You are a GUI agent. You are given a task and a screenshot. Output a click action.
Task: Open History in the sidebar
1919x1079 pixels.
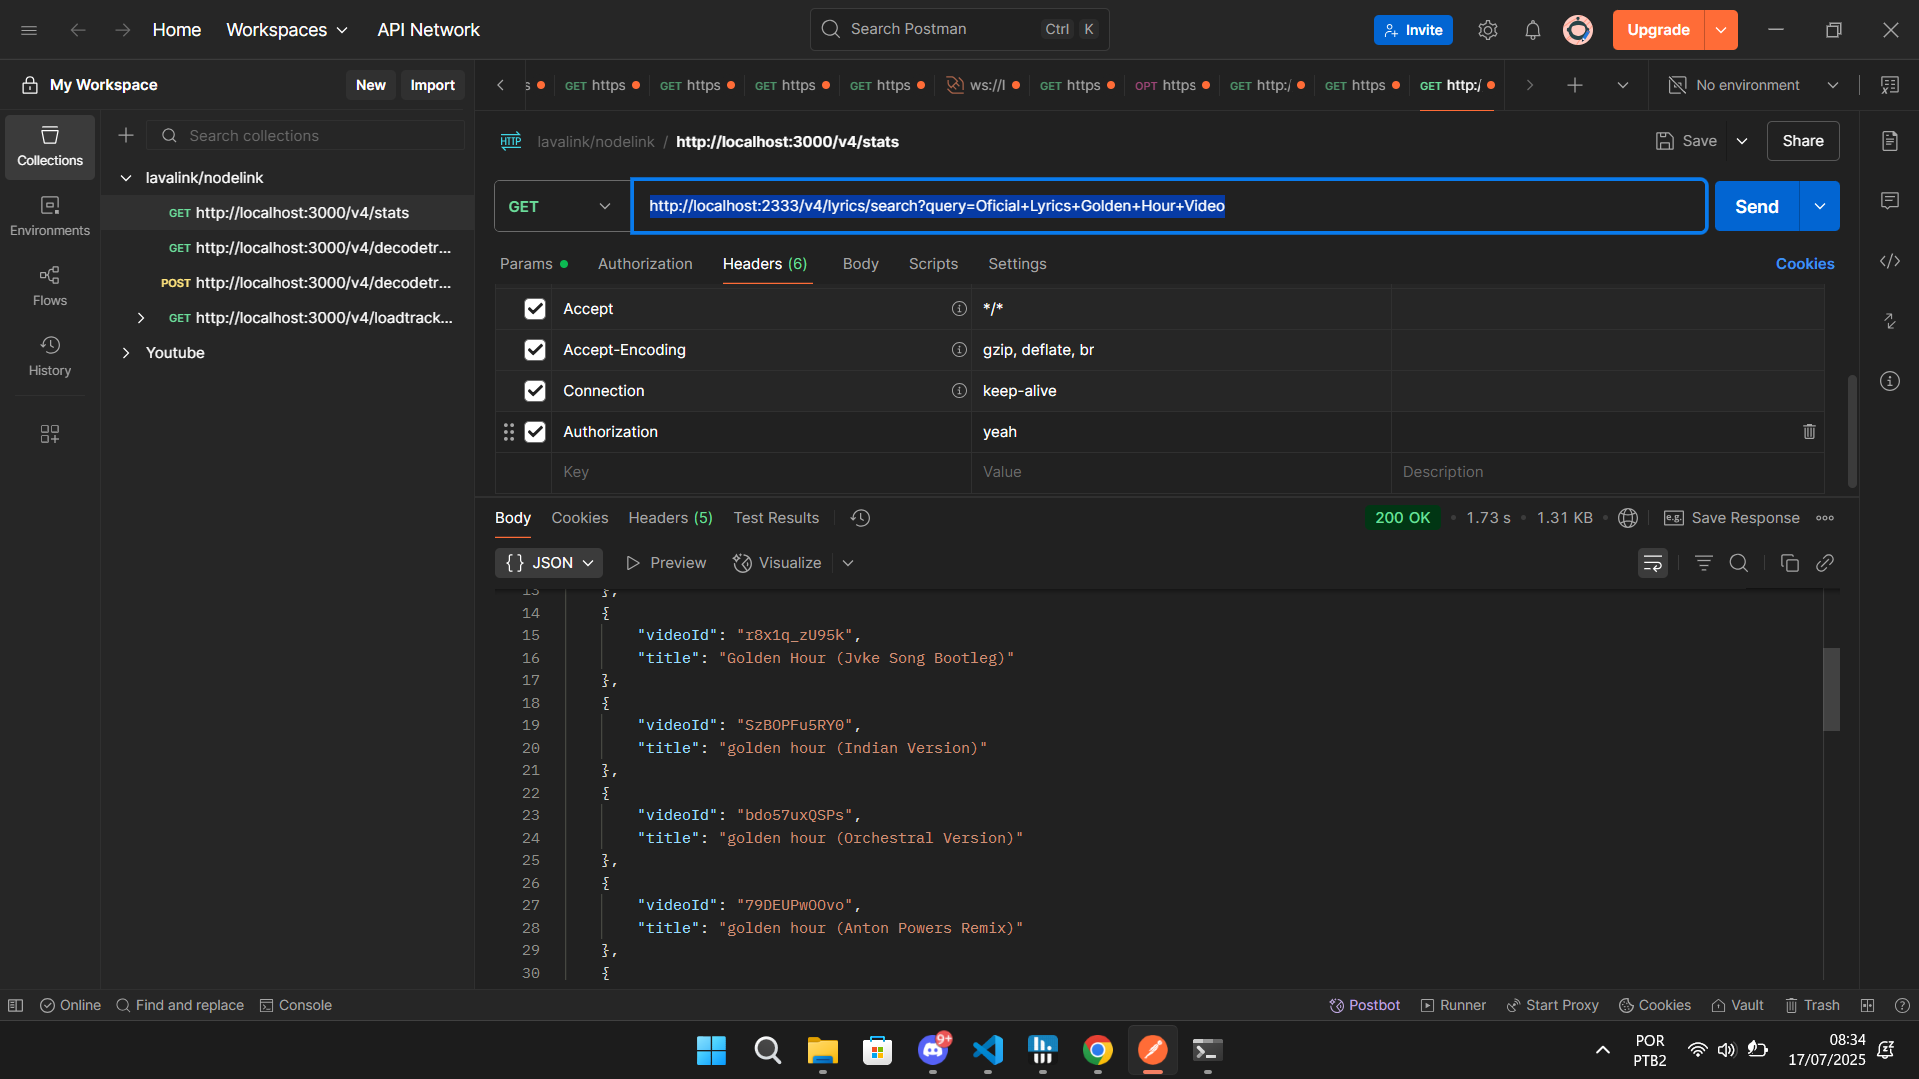pyautogui.click(x=49, y=355)
